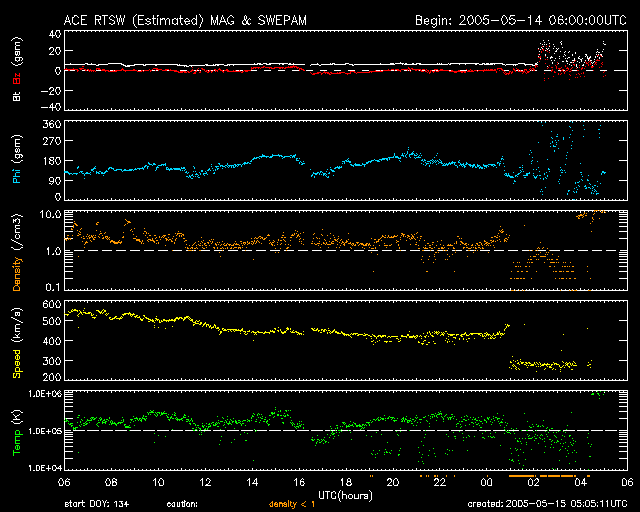Click inside the yellow Speed plot panel
The image size is (640, 512).
tap(346, 340)
